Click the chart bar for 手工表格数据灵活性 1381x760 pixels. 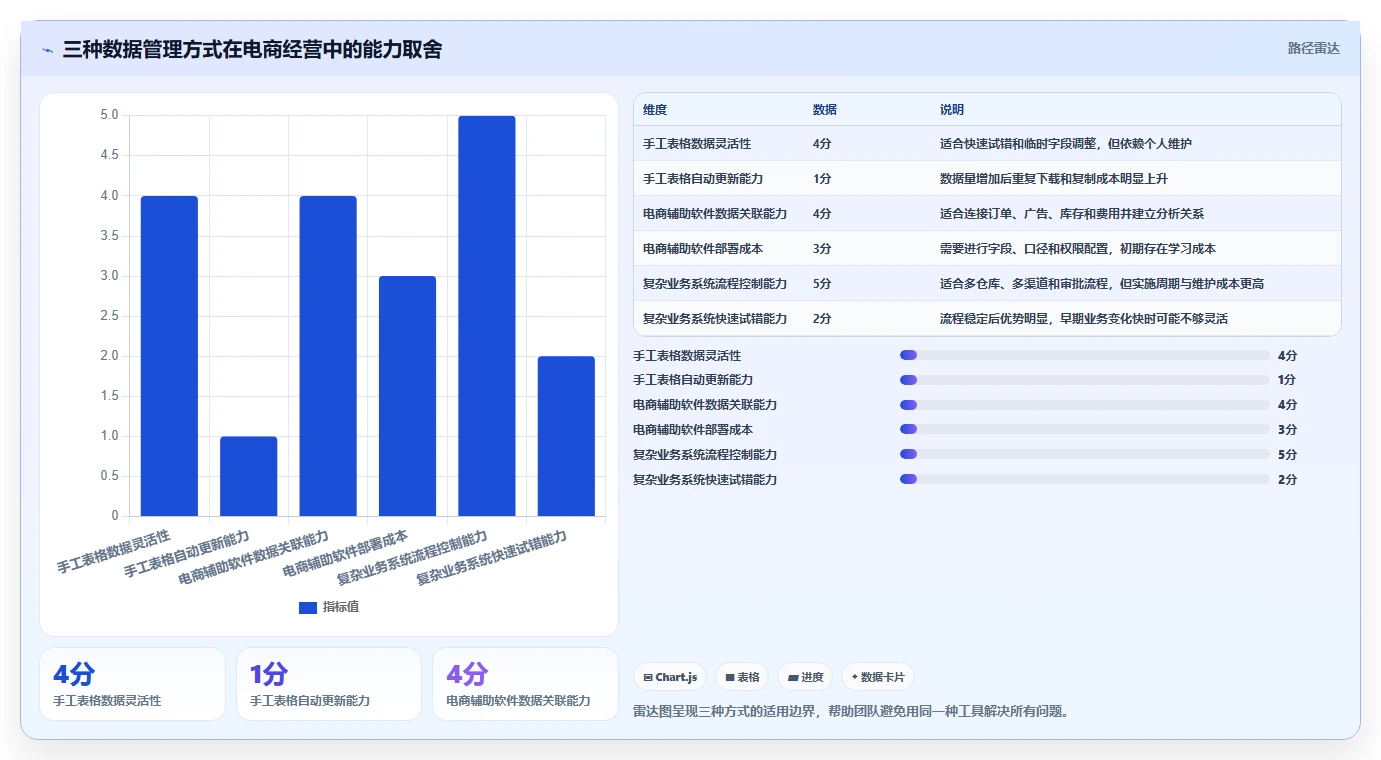point(169,356)
